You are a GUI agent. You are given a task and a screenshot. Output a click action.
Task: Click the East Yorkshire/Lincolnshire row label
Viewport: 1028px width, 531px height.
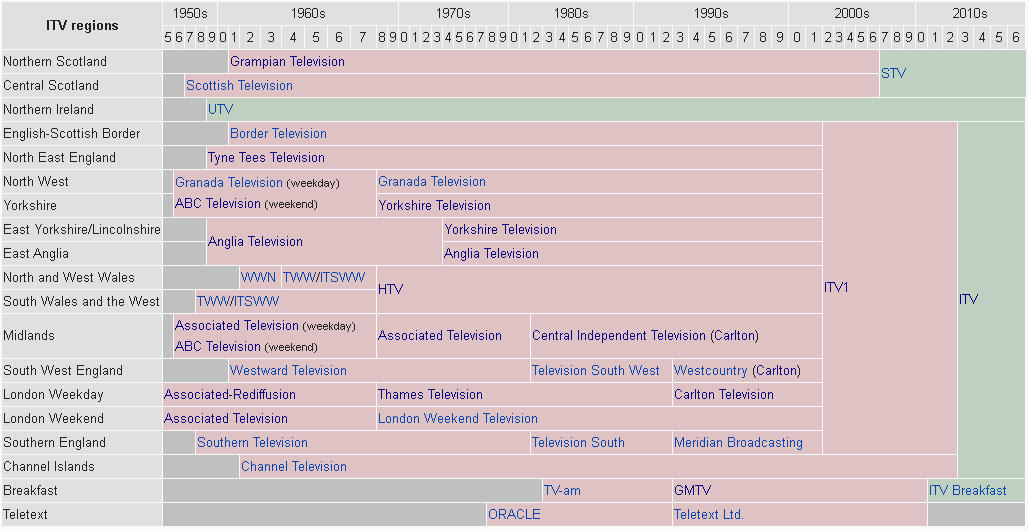(x=82, y=229)
